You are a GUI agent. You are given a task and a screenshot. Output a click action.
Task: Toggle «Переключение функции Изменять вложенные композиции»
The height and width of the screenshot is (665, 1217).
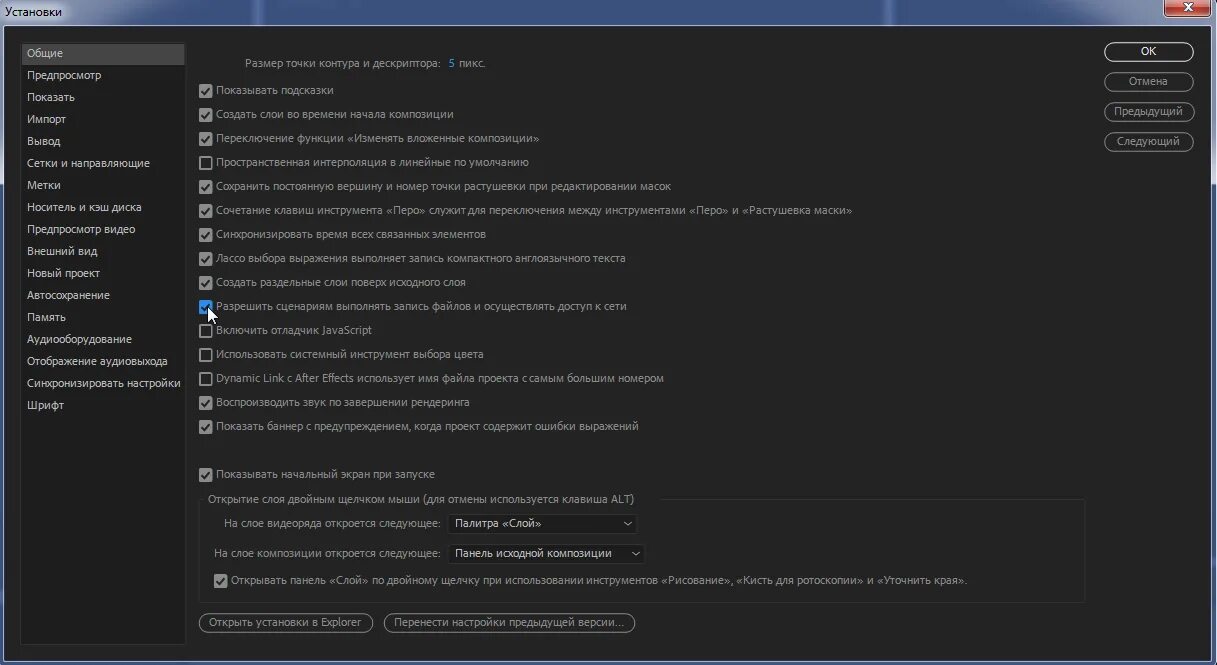206,138
